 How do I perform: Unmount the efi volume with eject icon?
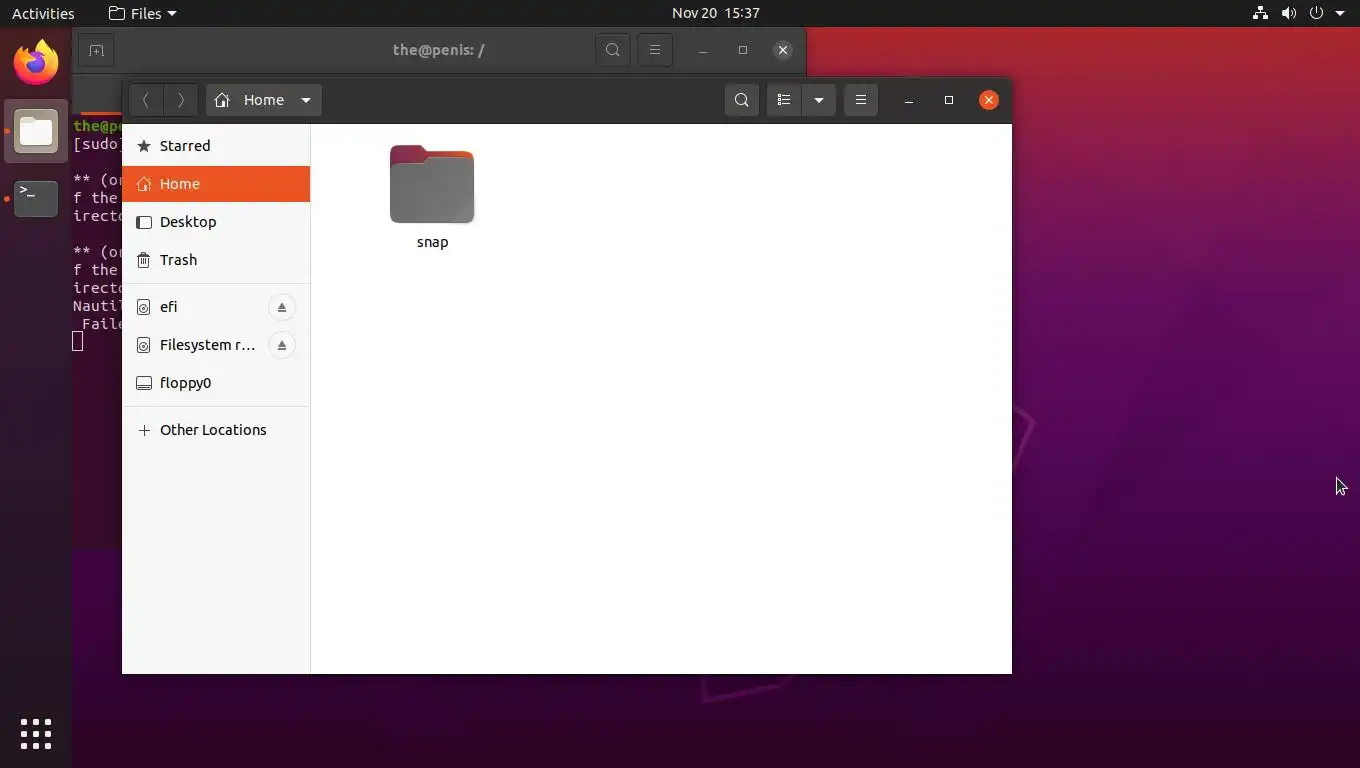282,307
